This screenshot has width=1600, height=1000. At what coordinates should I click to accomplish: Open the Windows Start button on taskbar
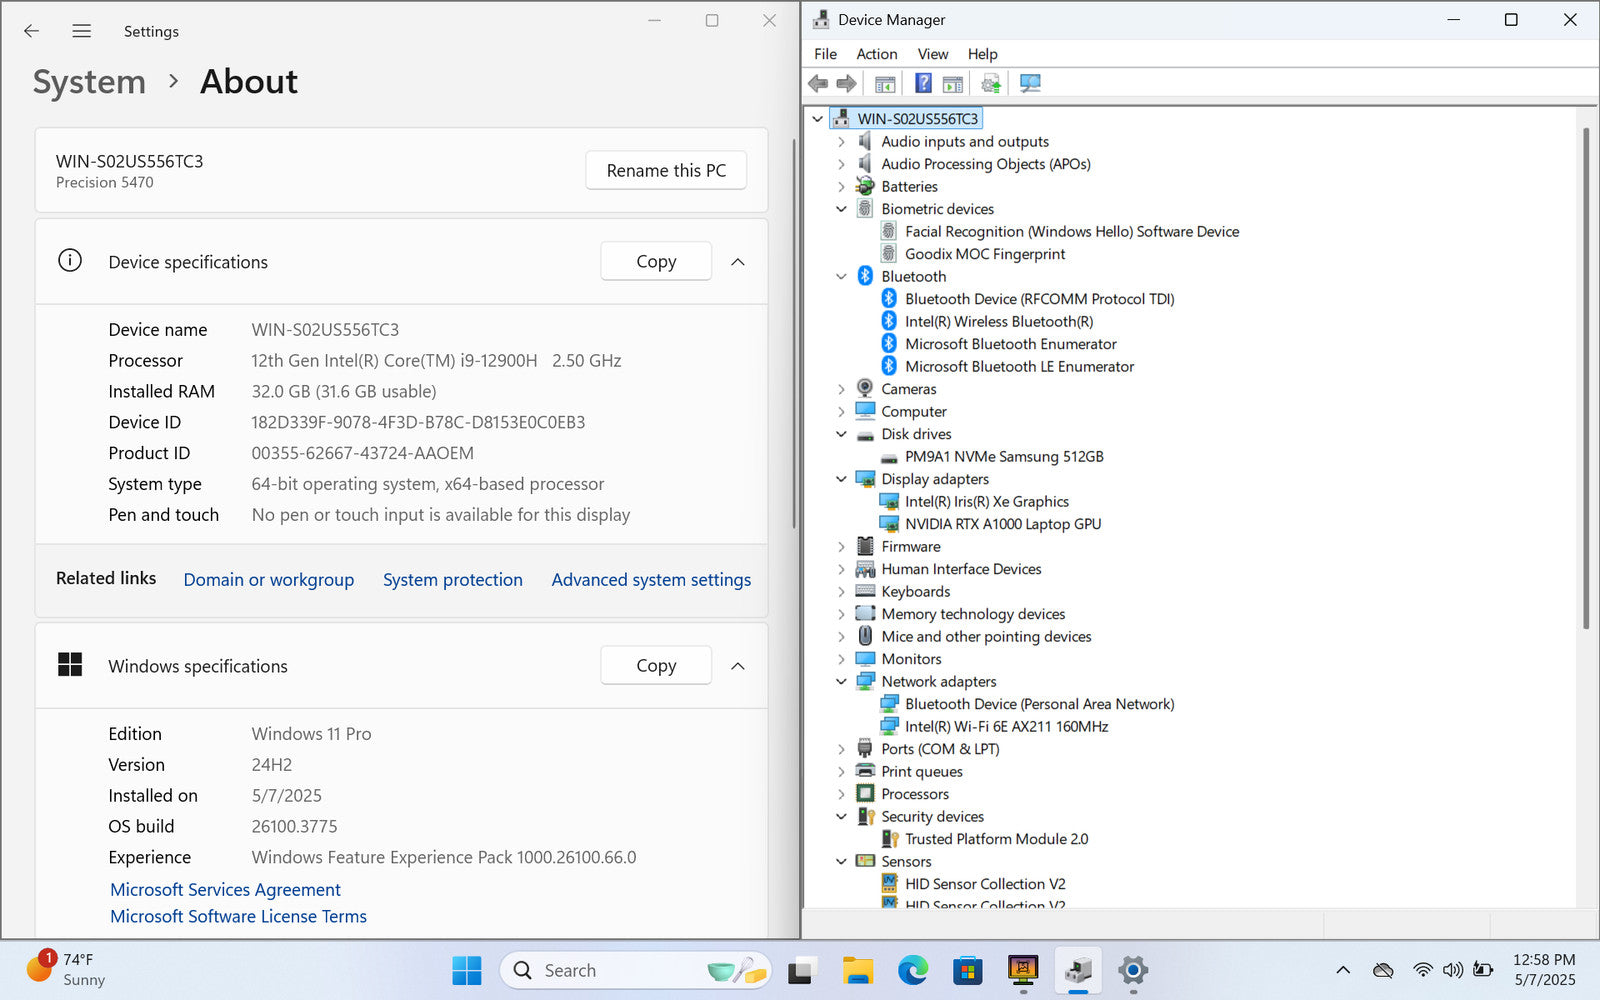(467, 970)
